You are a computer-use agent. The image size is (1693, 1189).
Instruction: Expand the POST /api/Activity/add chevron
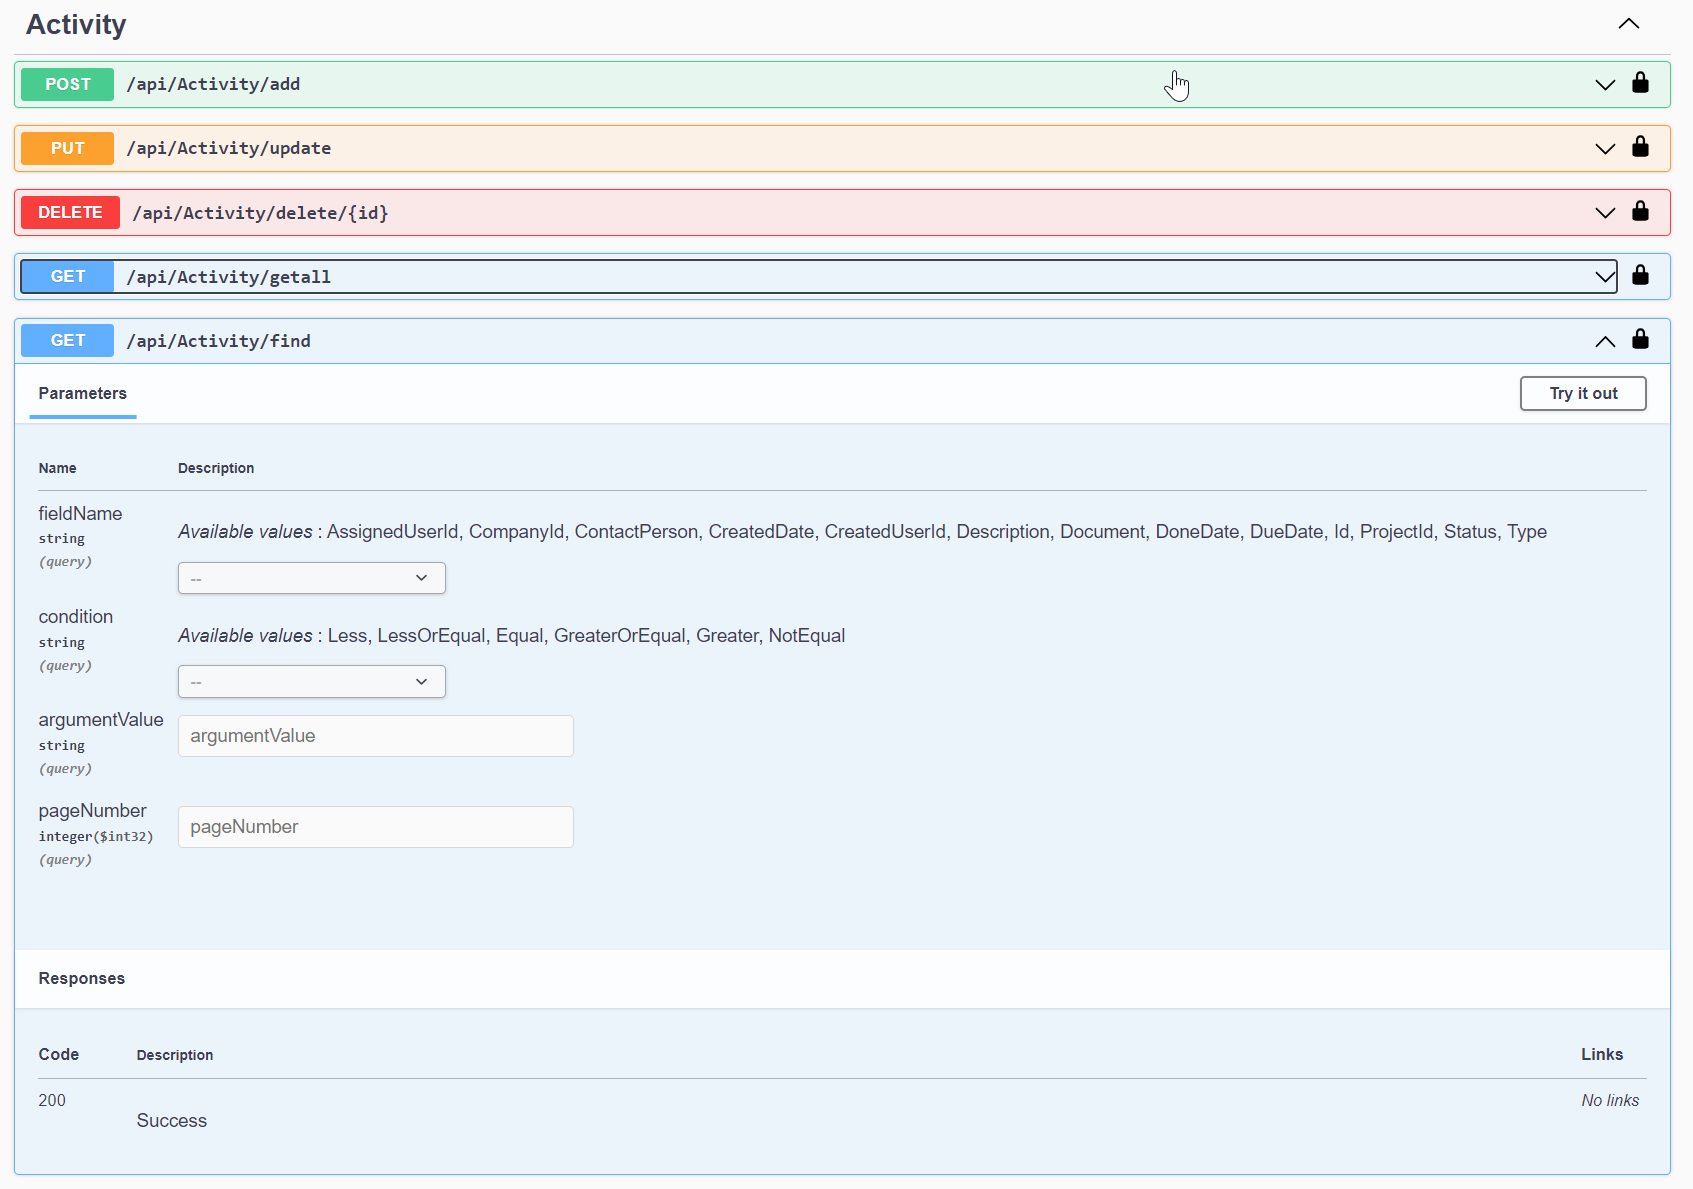click(x=1604, y=85)
